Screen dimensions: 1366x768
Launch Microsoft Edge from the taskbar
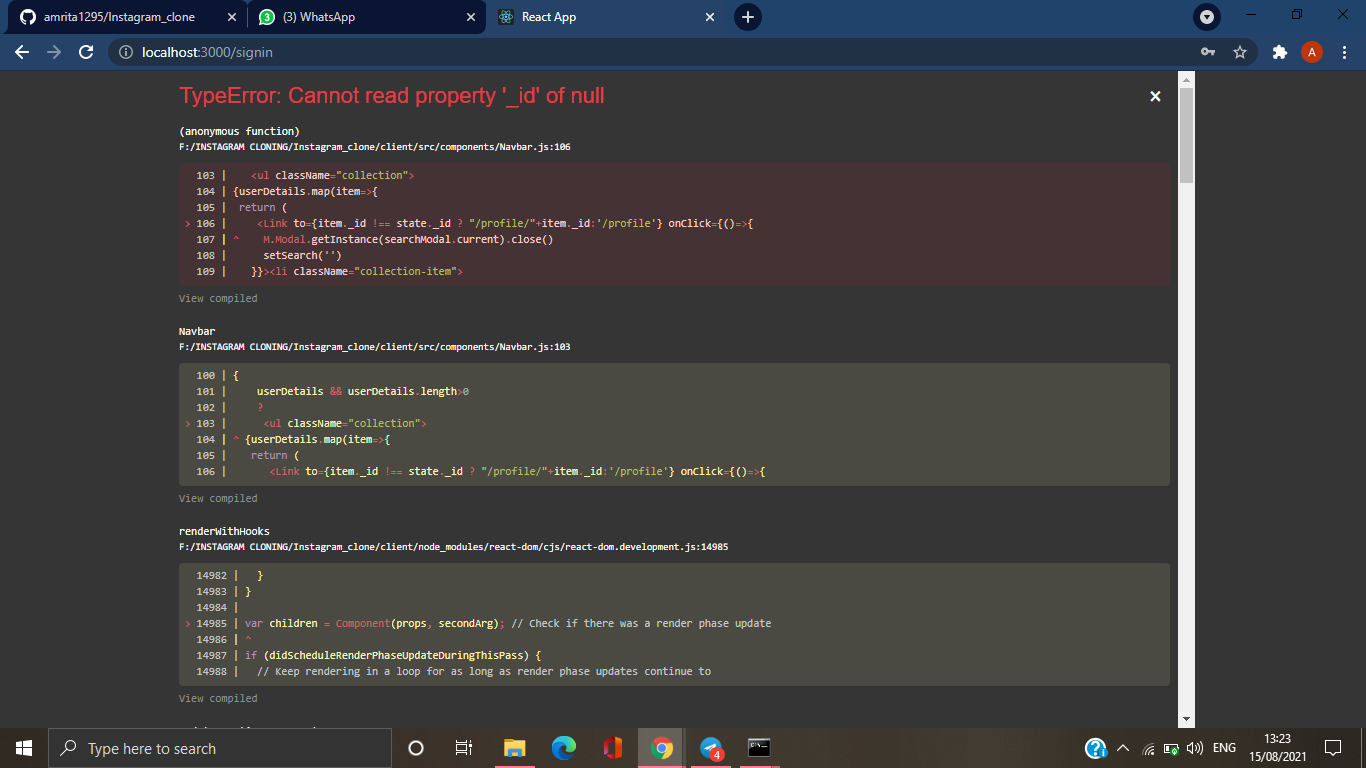(x=563, y=748)
